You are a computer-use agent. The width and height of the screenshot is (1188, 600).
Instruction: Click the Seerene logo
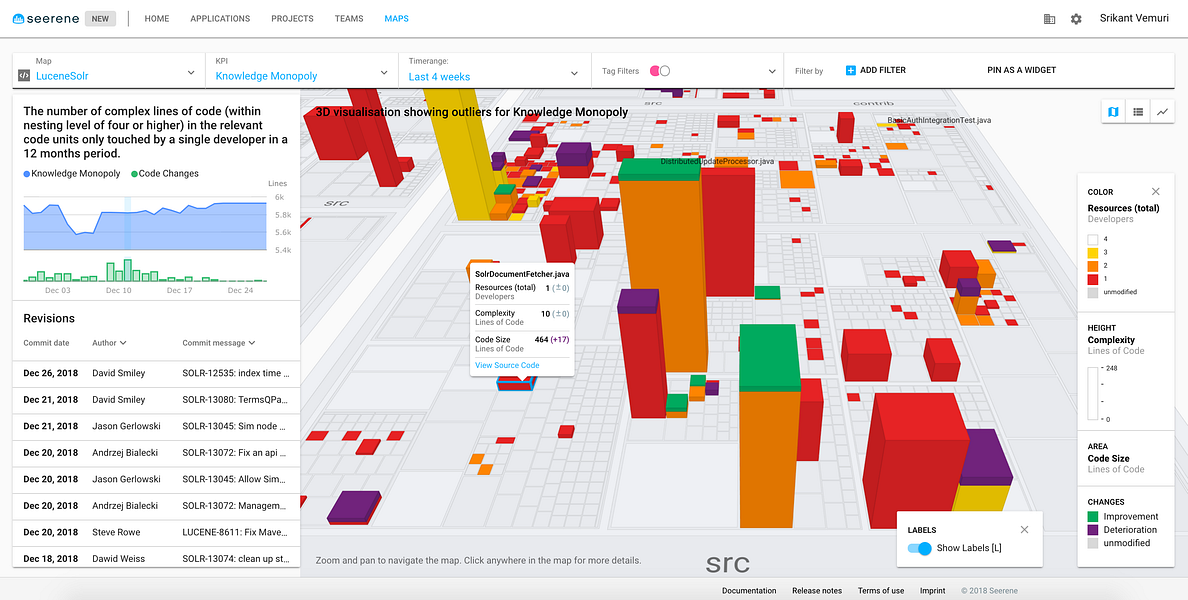[45, 18]
